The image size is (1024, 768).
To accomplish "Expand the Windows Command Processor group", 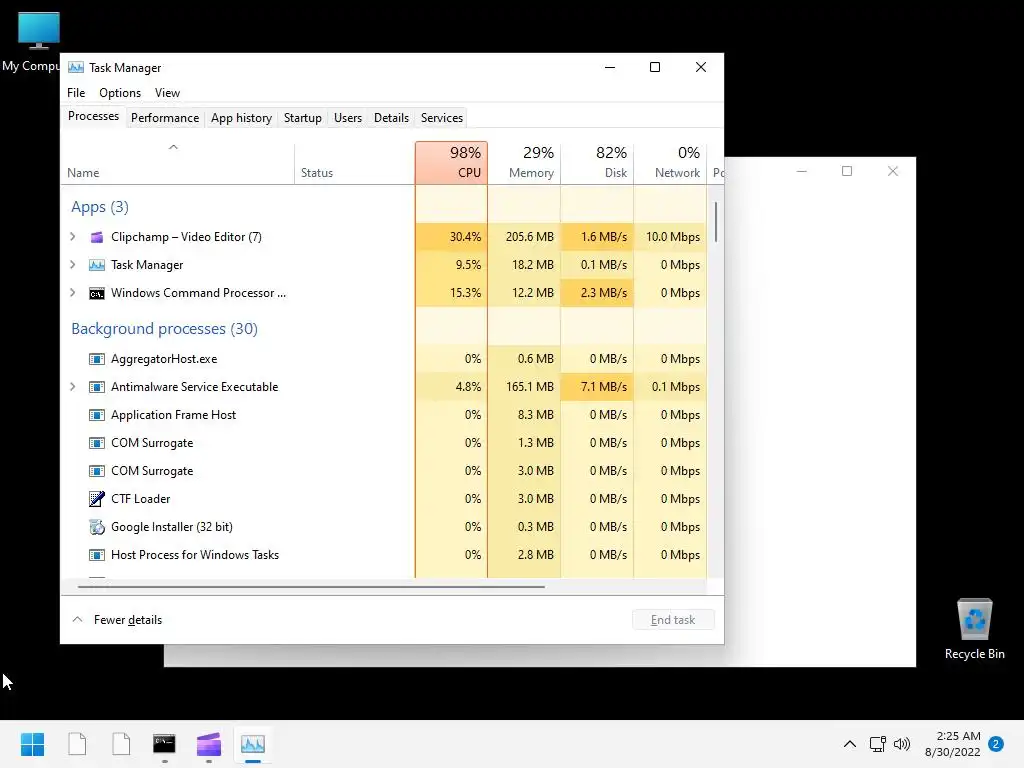I will [72, 293].
